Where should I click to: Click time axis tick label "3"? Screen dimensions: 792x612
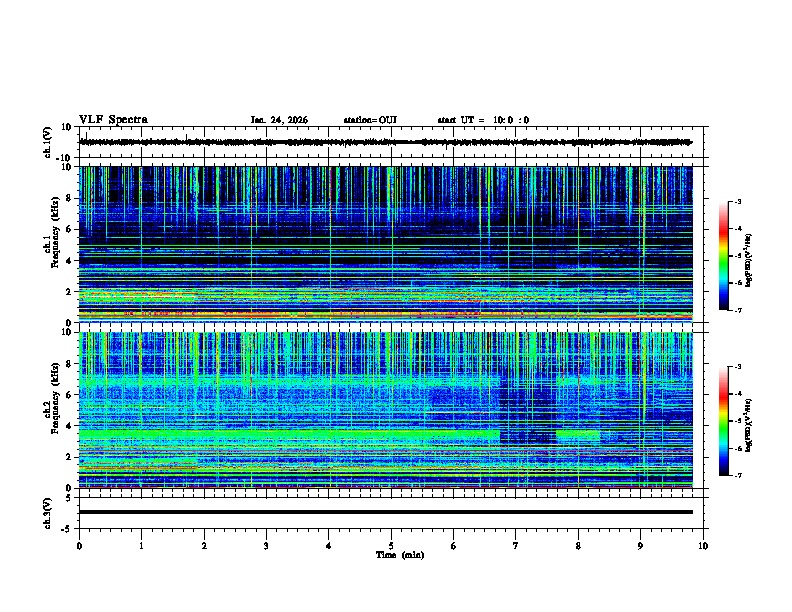pos(266,546)
